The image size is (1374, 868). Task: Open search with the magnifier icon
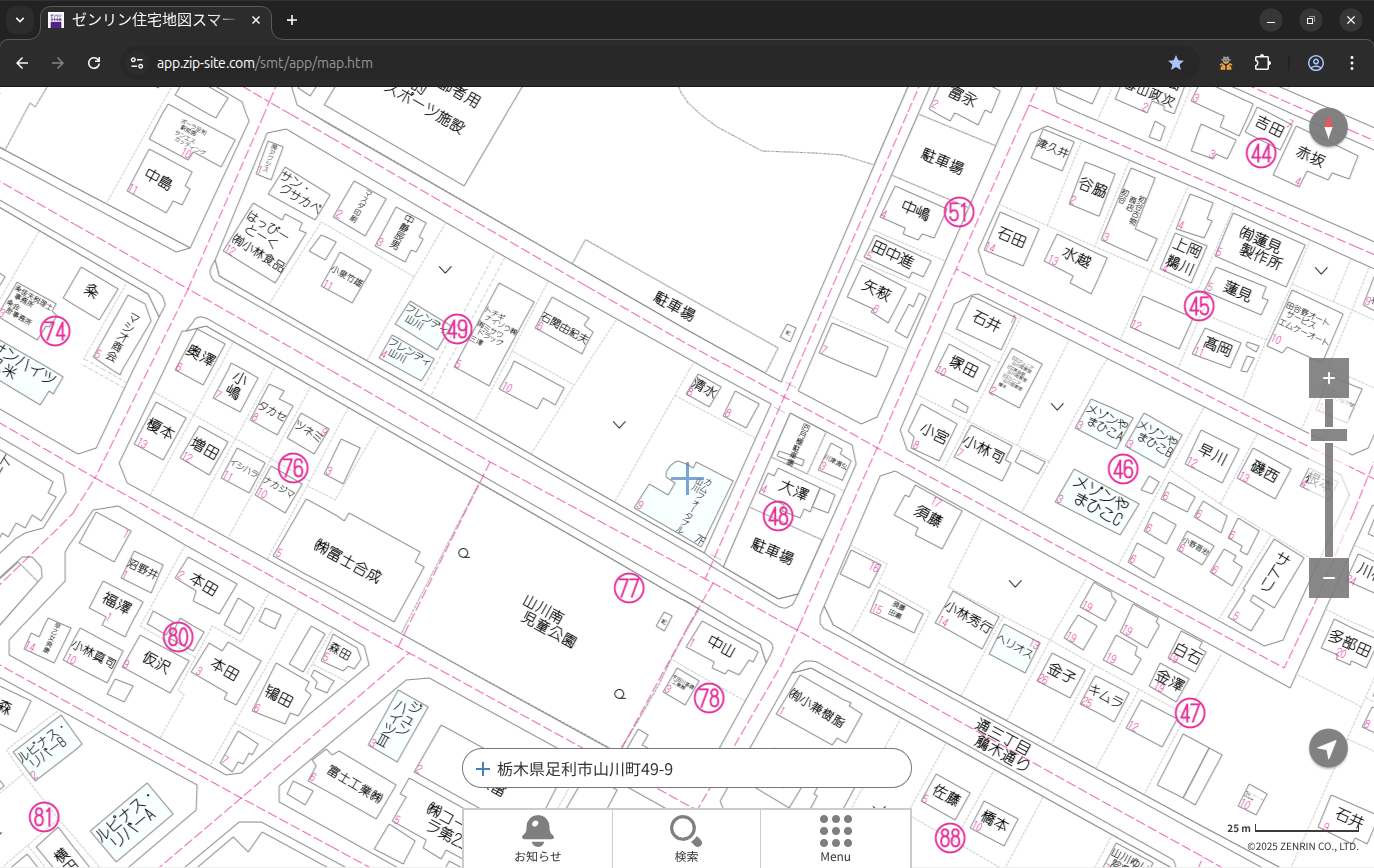[686, 838]
